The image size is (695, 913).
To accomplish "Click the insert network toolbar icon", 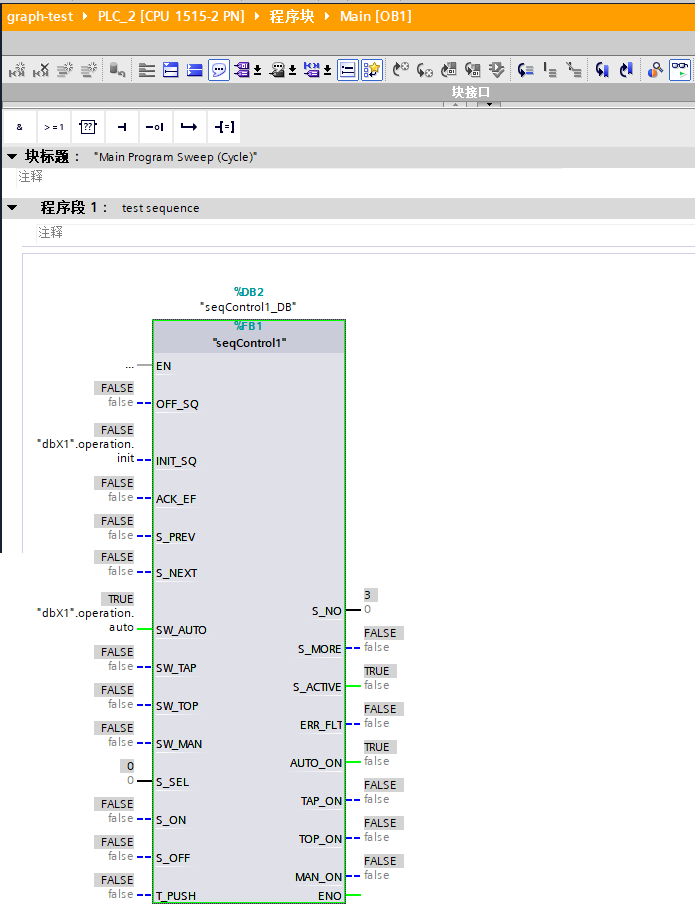I will [x=17, y=70].
